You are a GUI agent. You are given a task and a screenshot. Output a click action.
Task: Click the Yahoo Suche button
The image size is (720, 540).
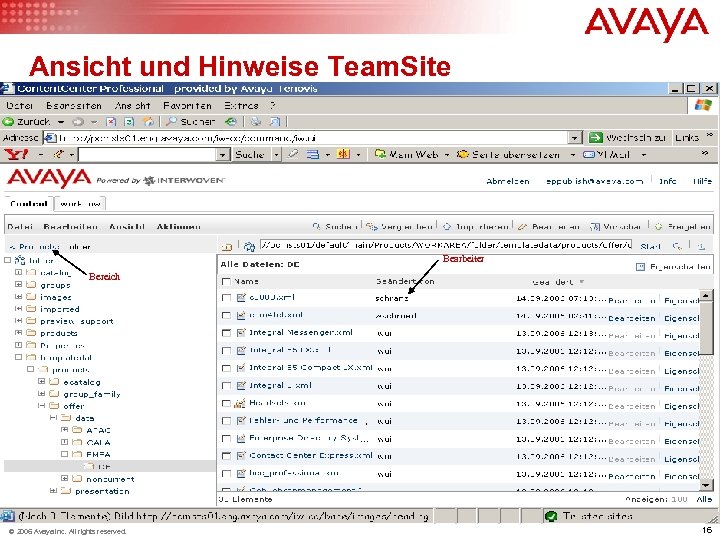tap(250, 155)
